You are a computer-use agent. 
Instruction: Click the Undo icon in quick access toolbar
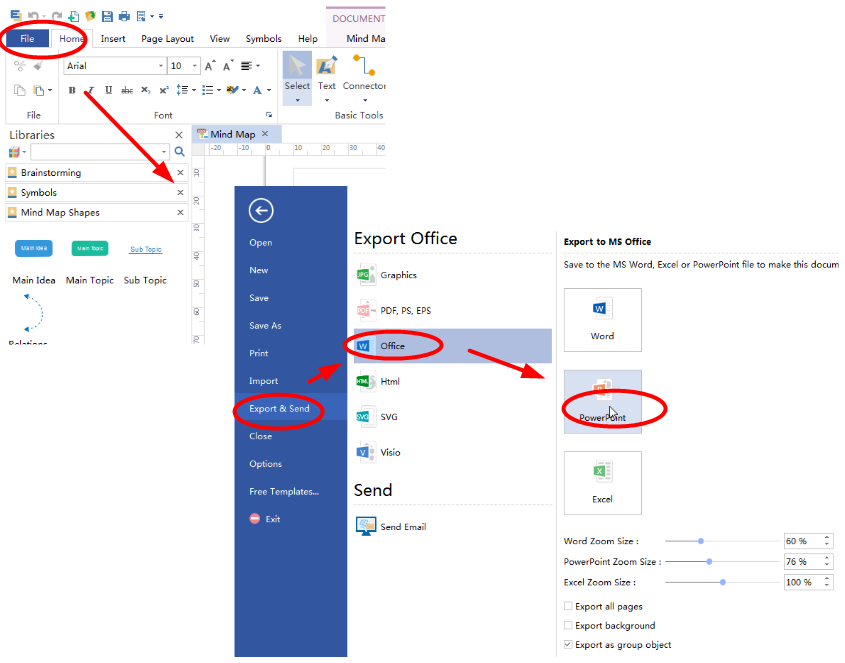pos(34,16)
